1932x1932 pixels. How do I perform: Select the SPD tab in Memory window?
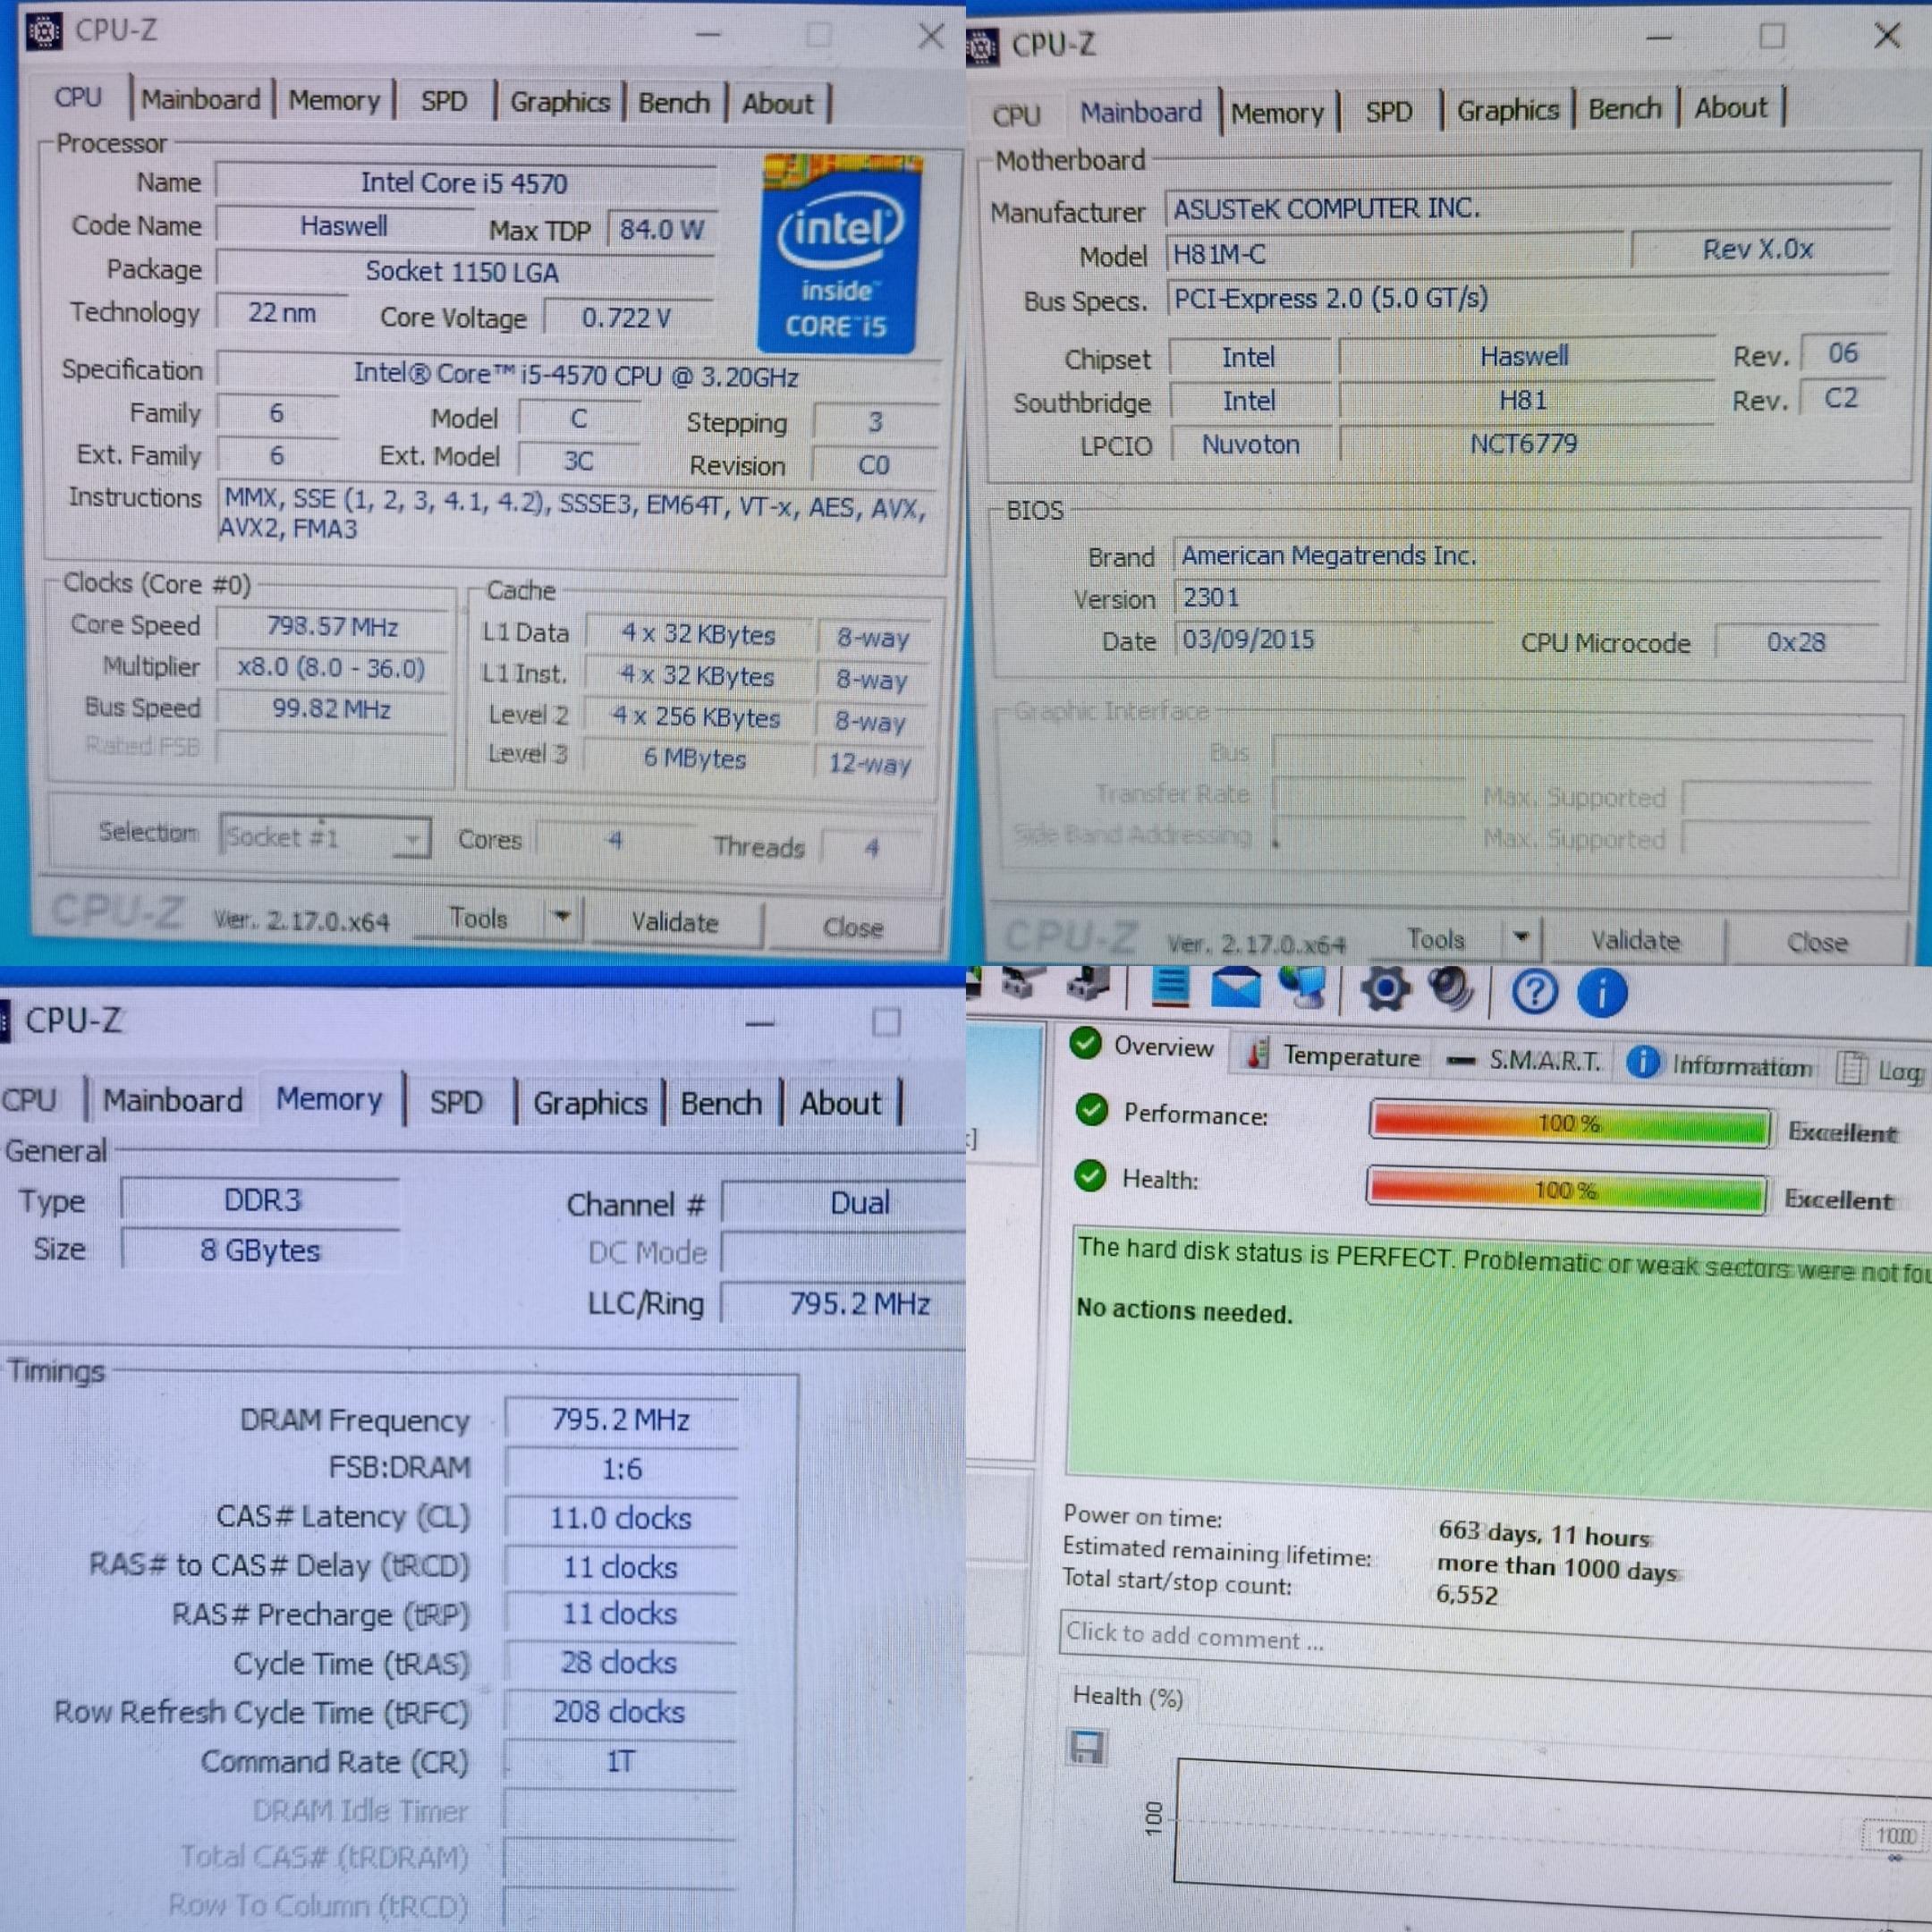(x=456, y=1102)
